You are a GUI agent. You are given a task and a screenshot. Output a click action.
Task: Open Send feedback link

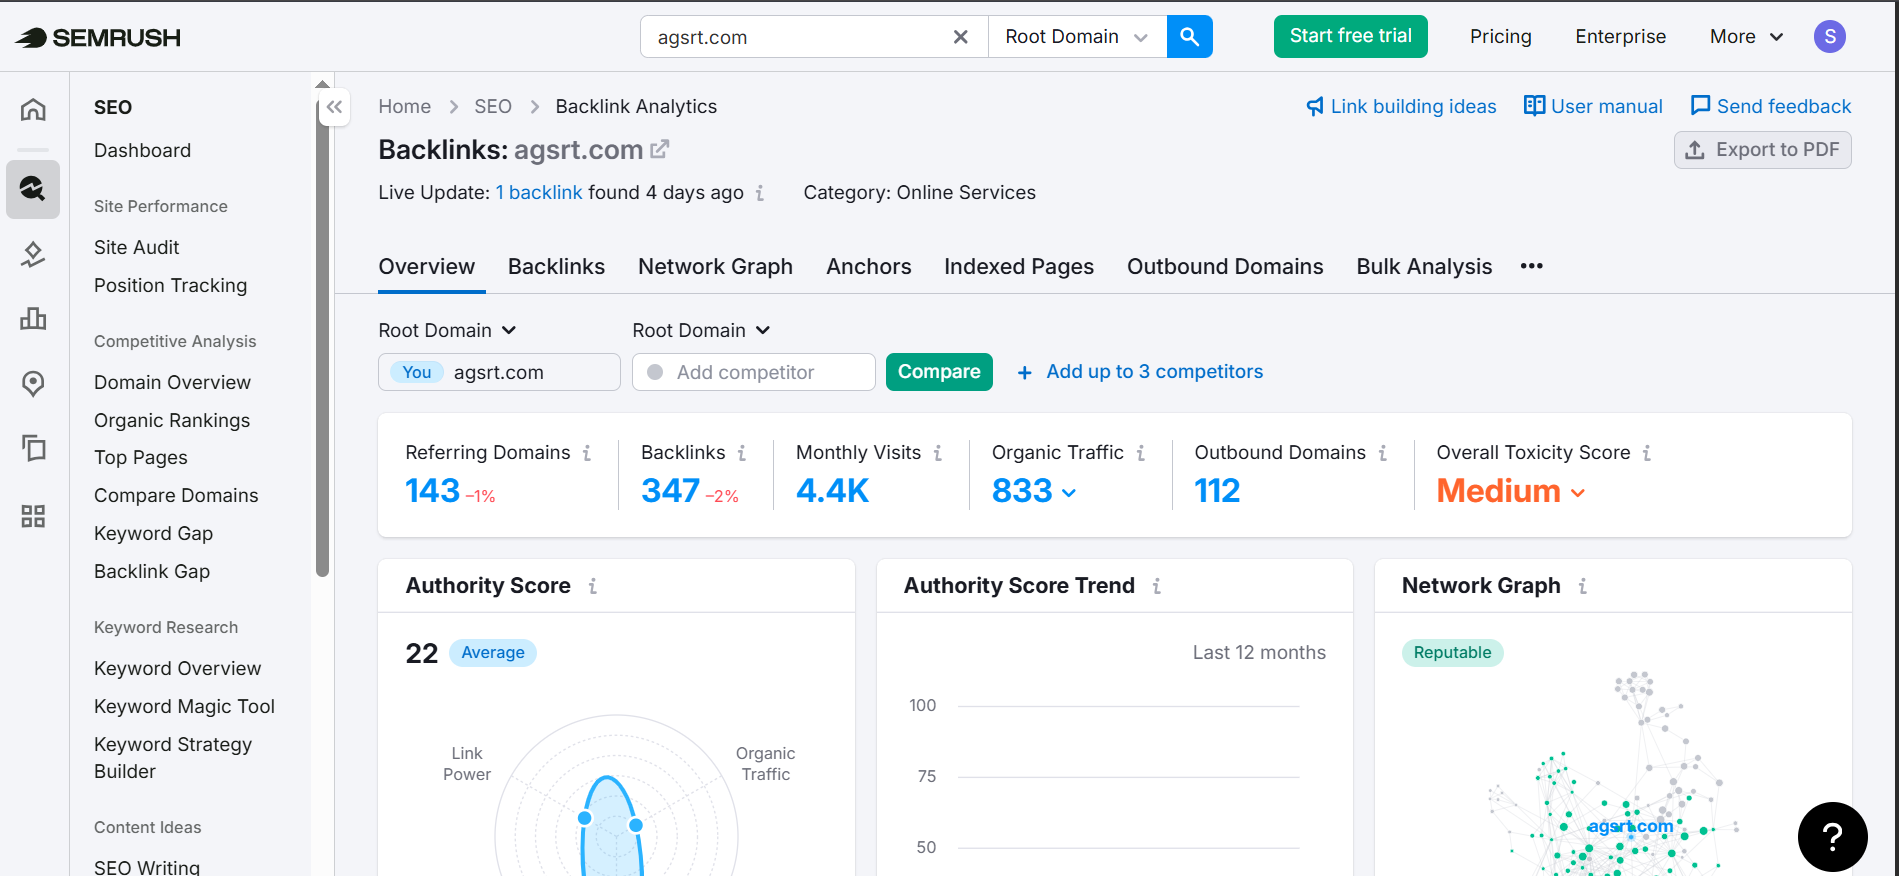pyautogui.click(x=1771, y=107)
